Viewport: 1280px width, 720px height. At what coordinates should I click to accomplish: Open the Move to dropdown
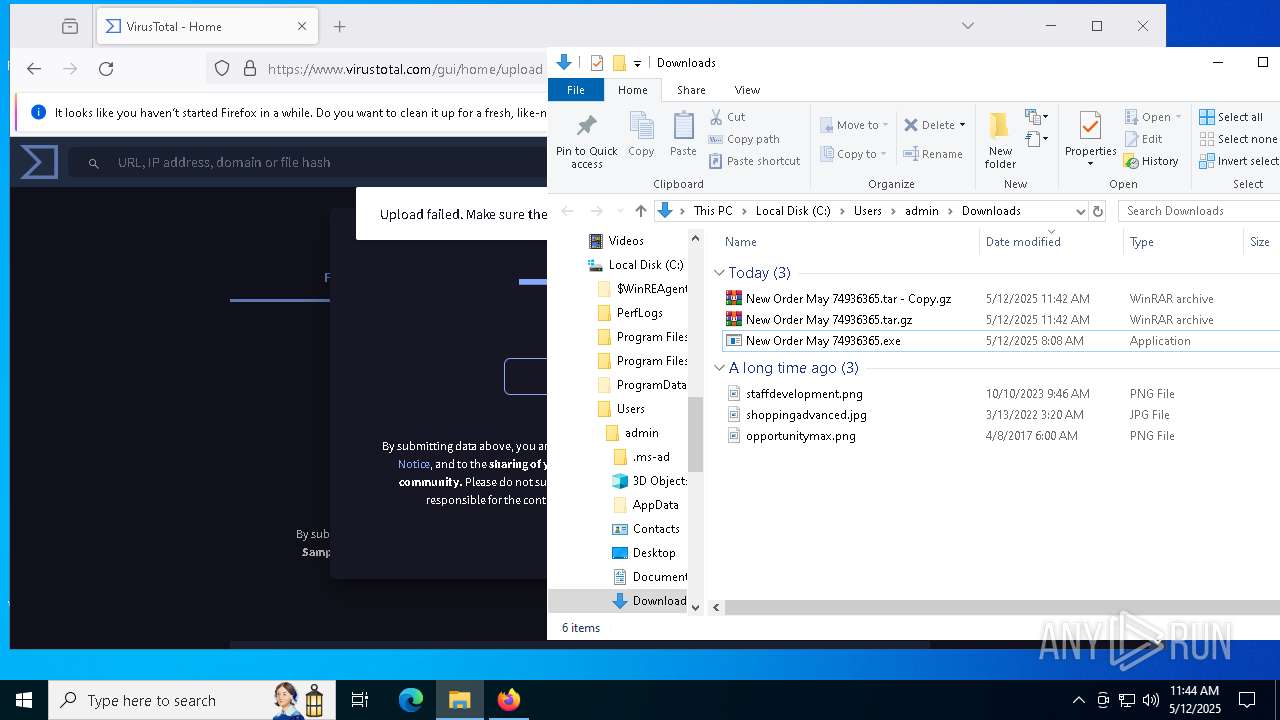855,125
